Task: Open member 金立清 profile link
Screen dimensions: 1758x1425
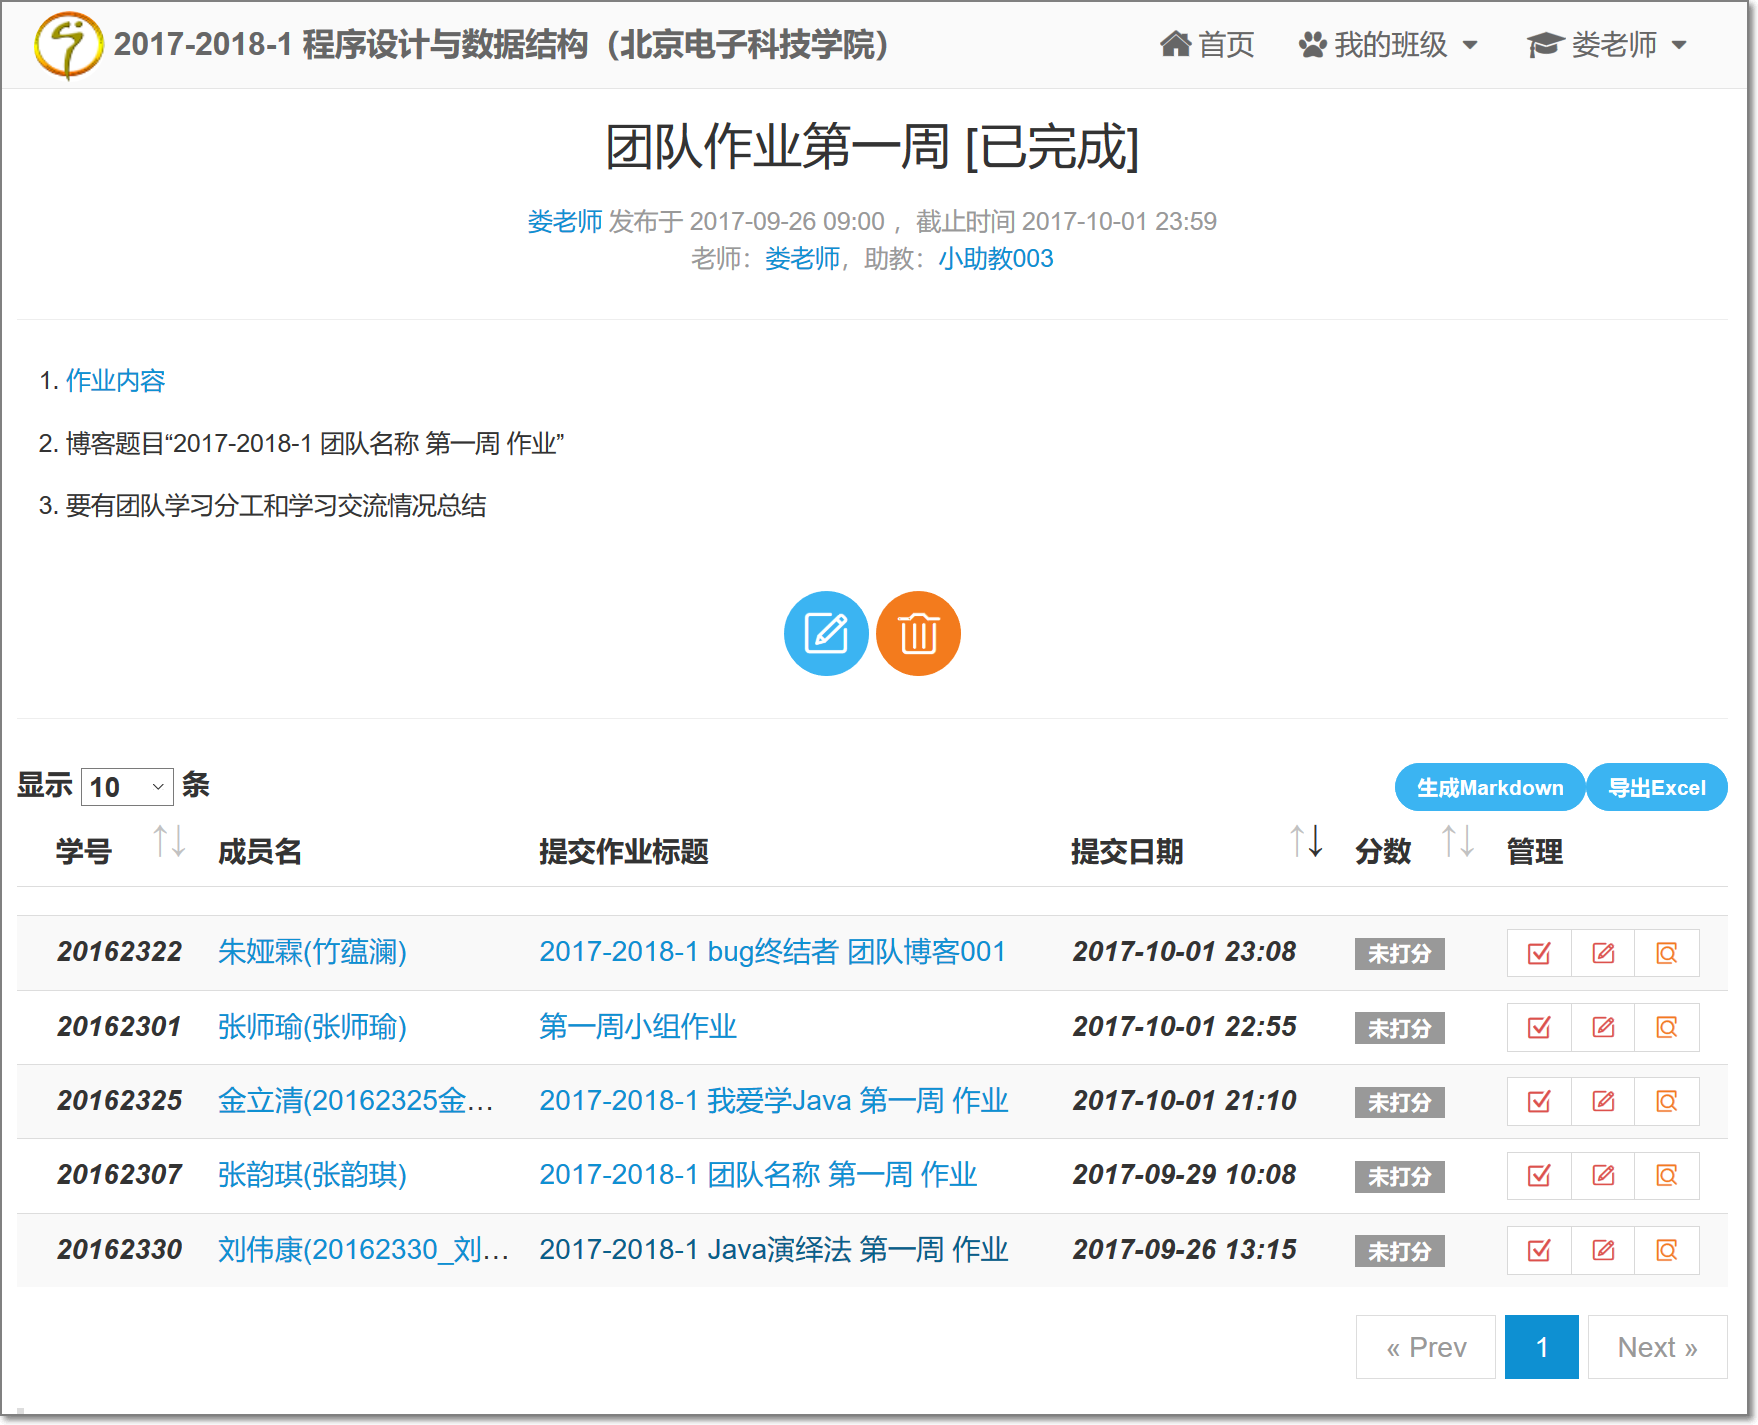Action: click(356, 1101)
